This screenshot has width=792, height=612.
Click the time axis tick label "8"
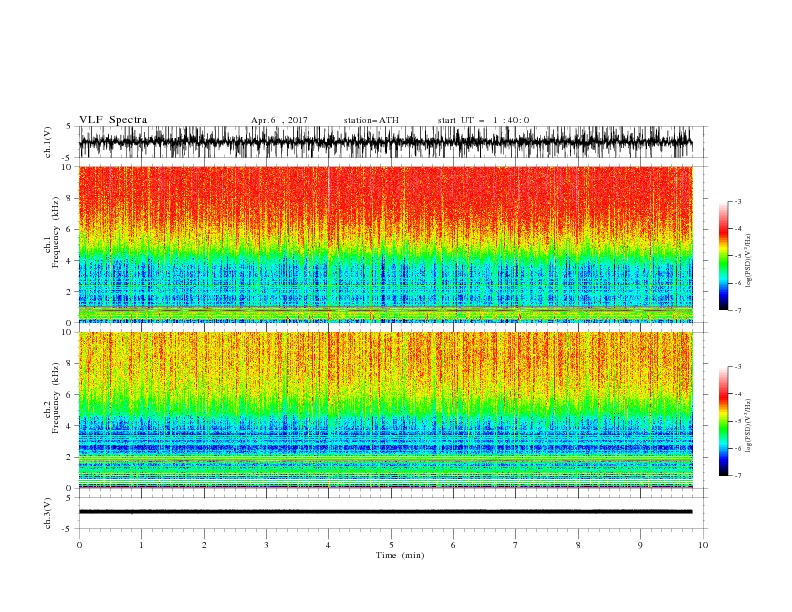[x=578, y=545]
